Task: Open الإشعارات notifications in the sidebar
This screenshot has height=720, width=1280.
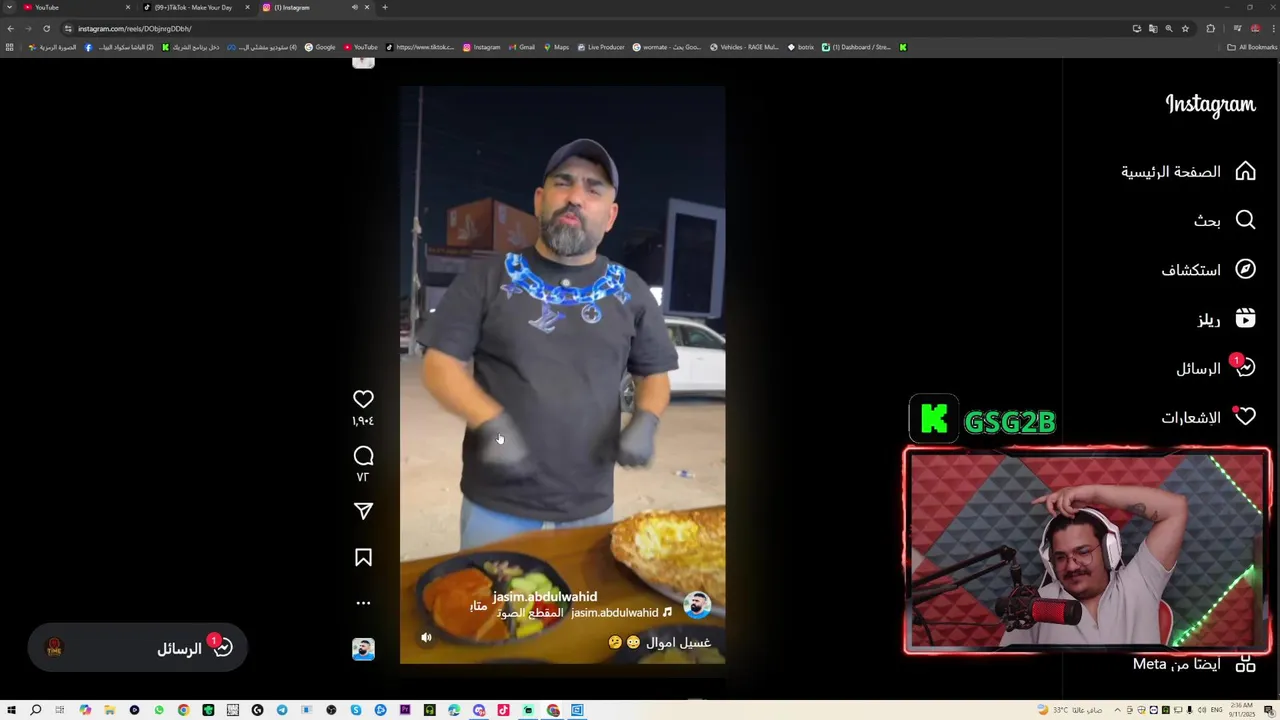Action: [x=1208, y=417]
